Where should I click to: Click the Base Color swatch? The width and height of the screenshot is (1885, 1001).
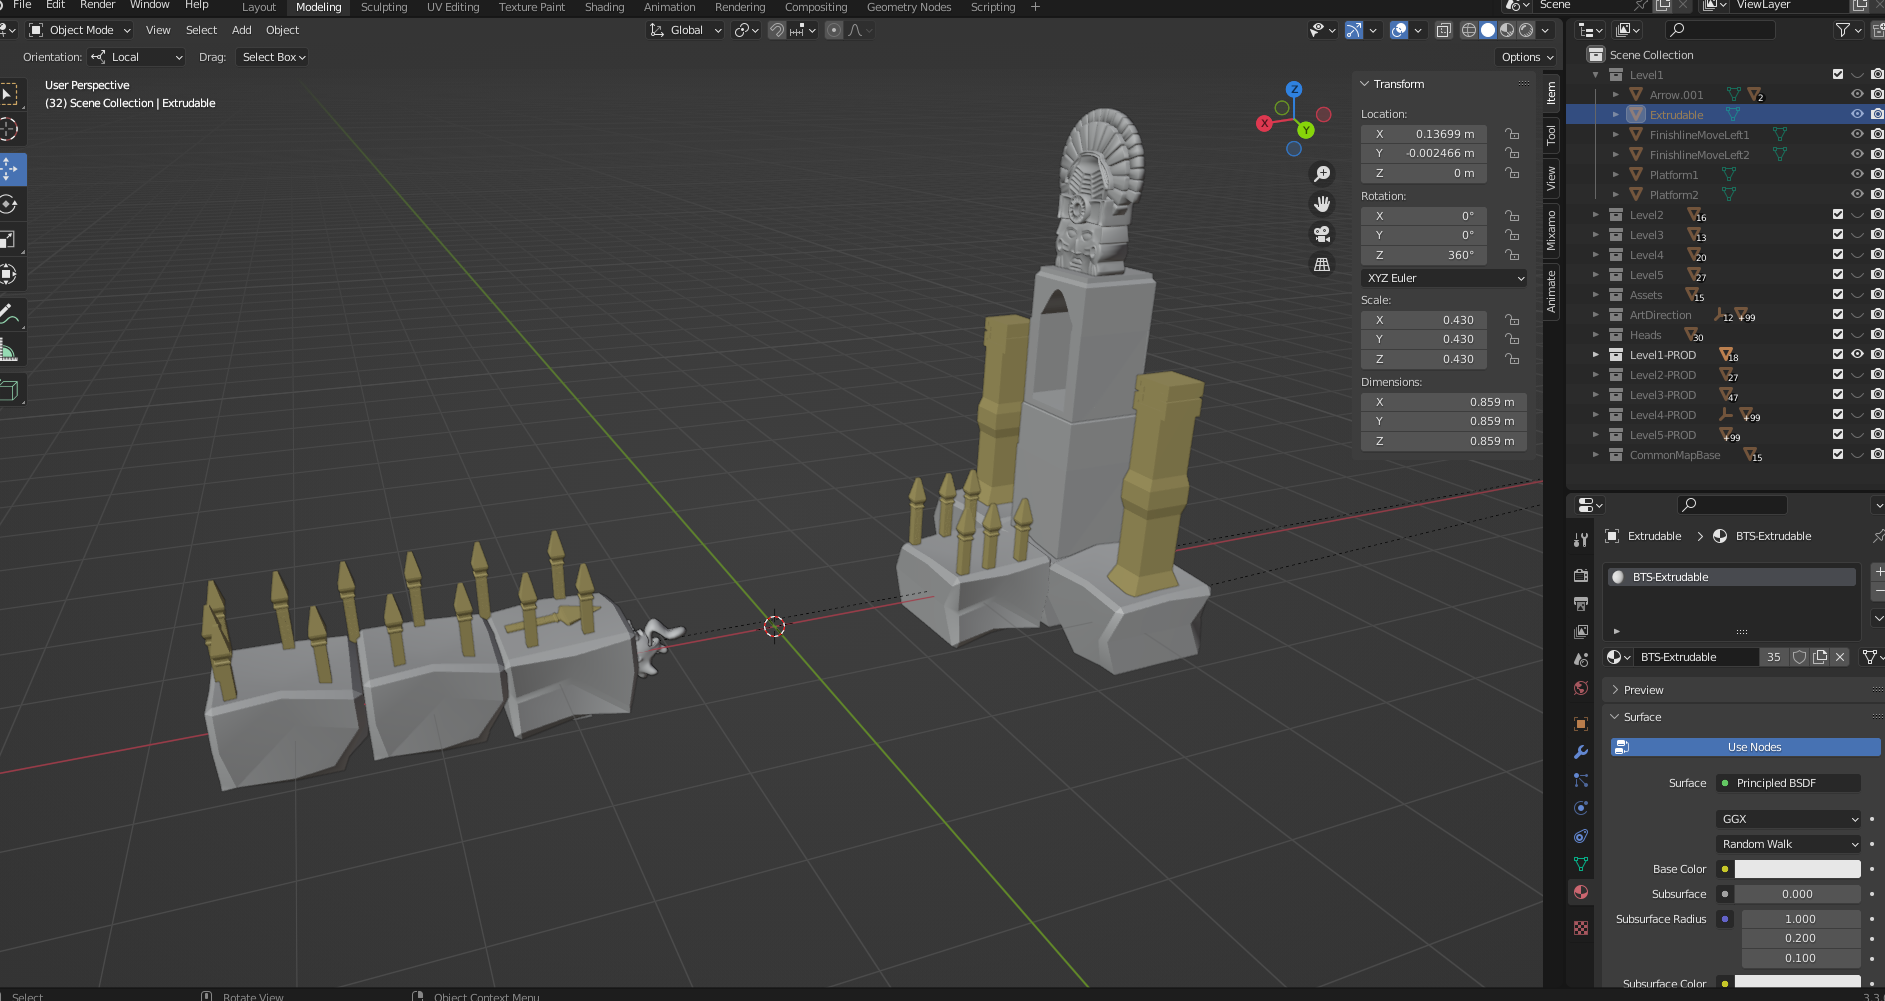click(x=1797, y=869)
